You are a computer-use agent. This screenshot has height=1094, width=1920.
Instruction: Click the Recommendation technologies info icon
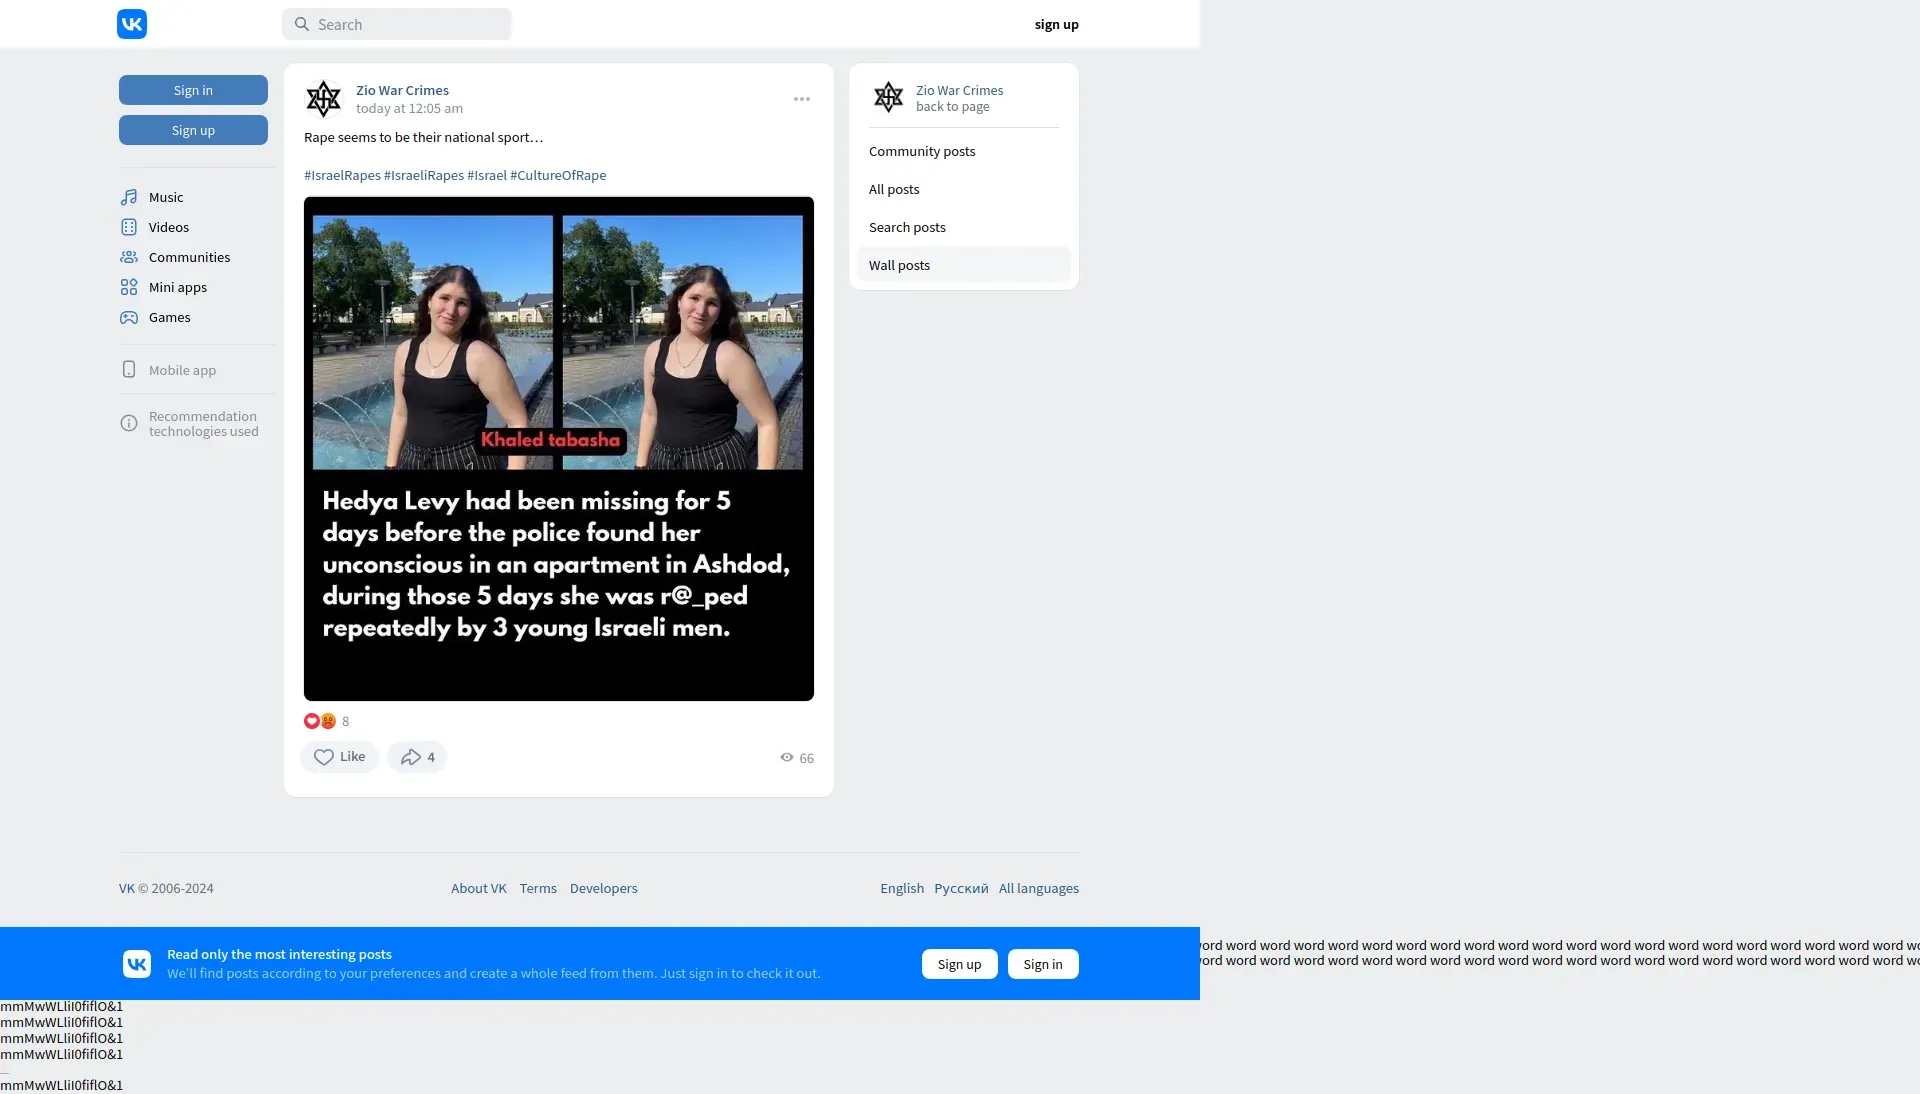tap(129, 424)
